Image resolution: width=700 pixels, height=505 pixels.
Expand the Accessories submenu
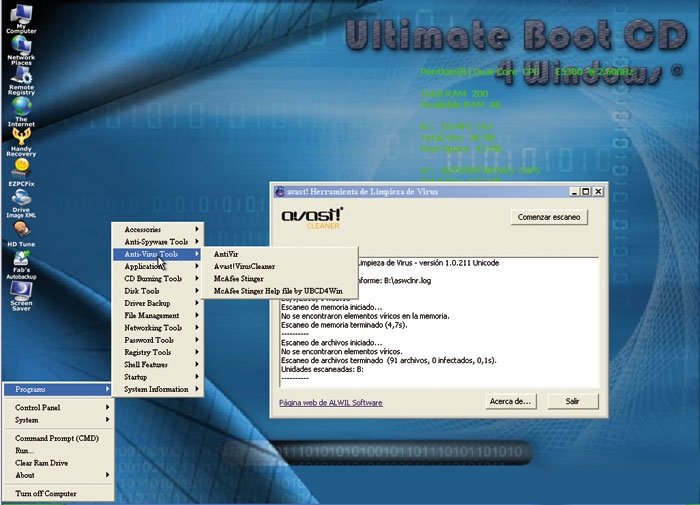pyautogui.click(x=158, y=229)
